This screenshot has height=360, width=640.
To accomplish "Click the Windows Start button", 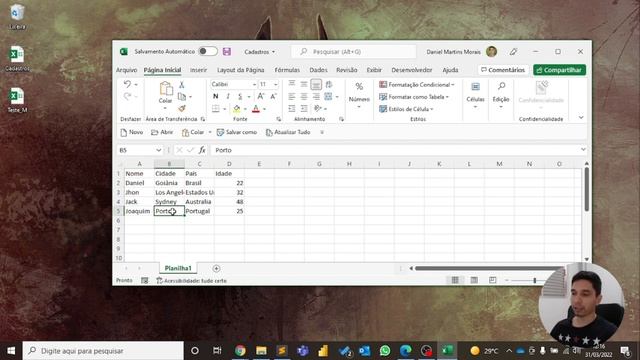I will point(11,351).
